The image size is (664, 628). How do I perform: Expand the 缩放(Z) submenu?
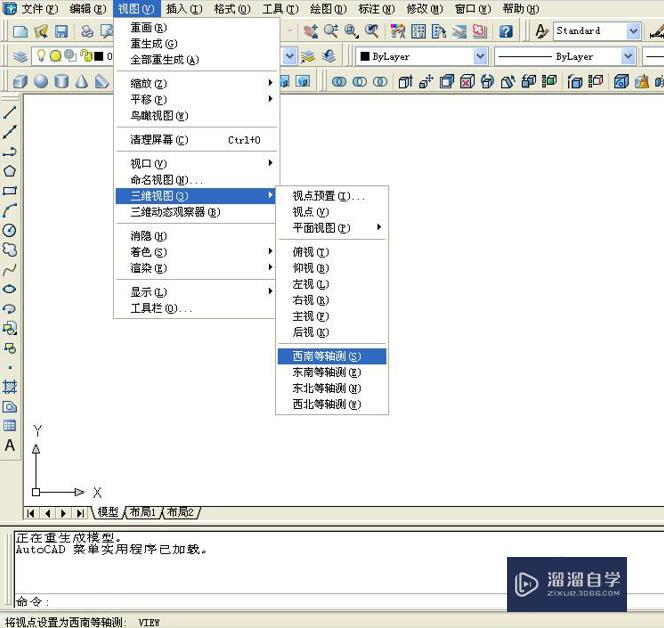[x=196, y=83]
